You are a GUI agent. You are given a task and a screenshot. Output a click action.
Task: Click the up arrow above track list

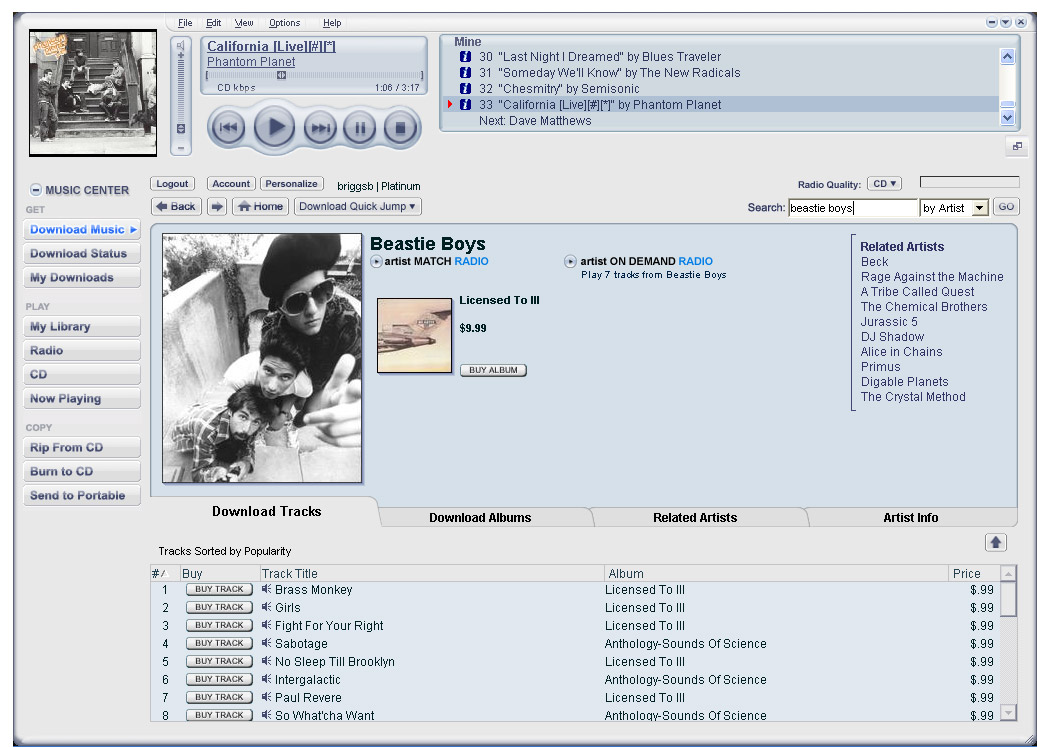996,543
